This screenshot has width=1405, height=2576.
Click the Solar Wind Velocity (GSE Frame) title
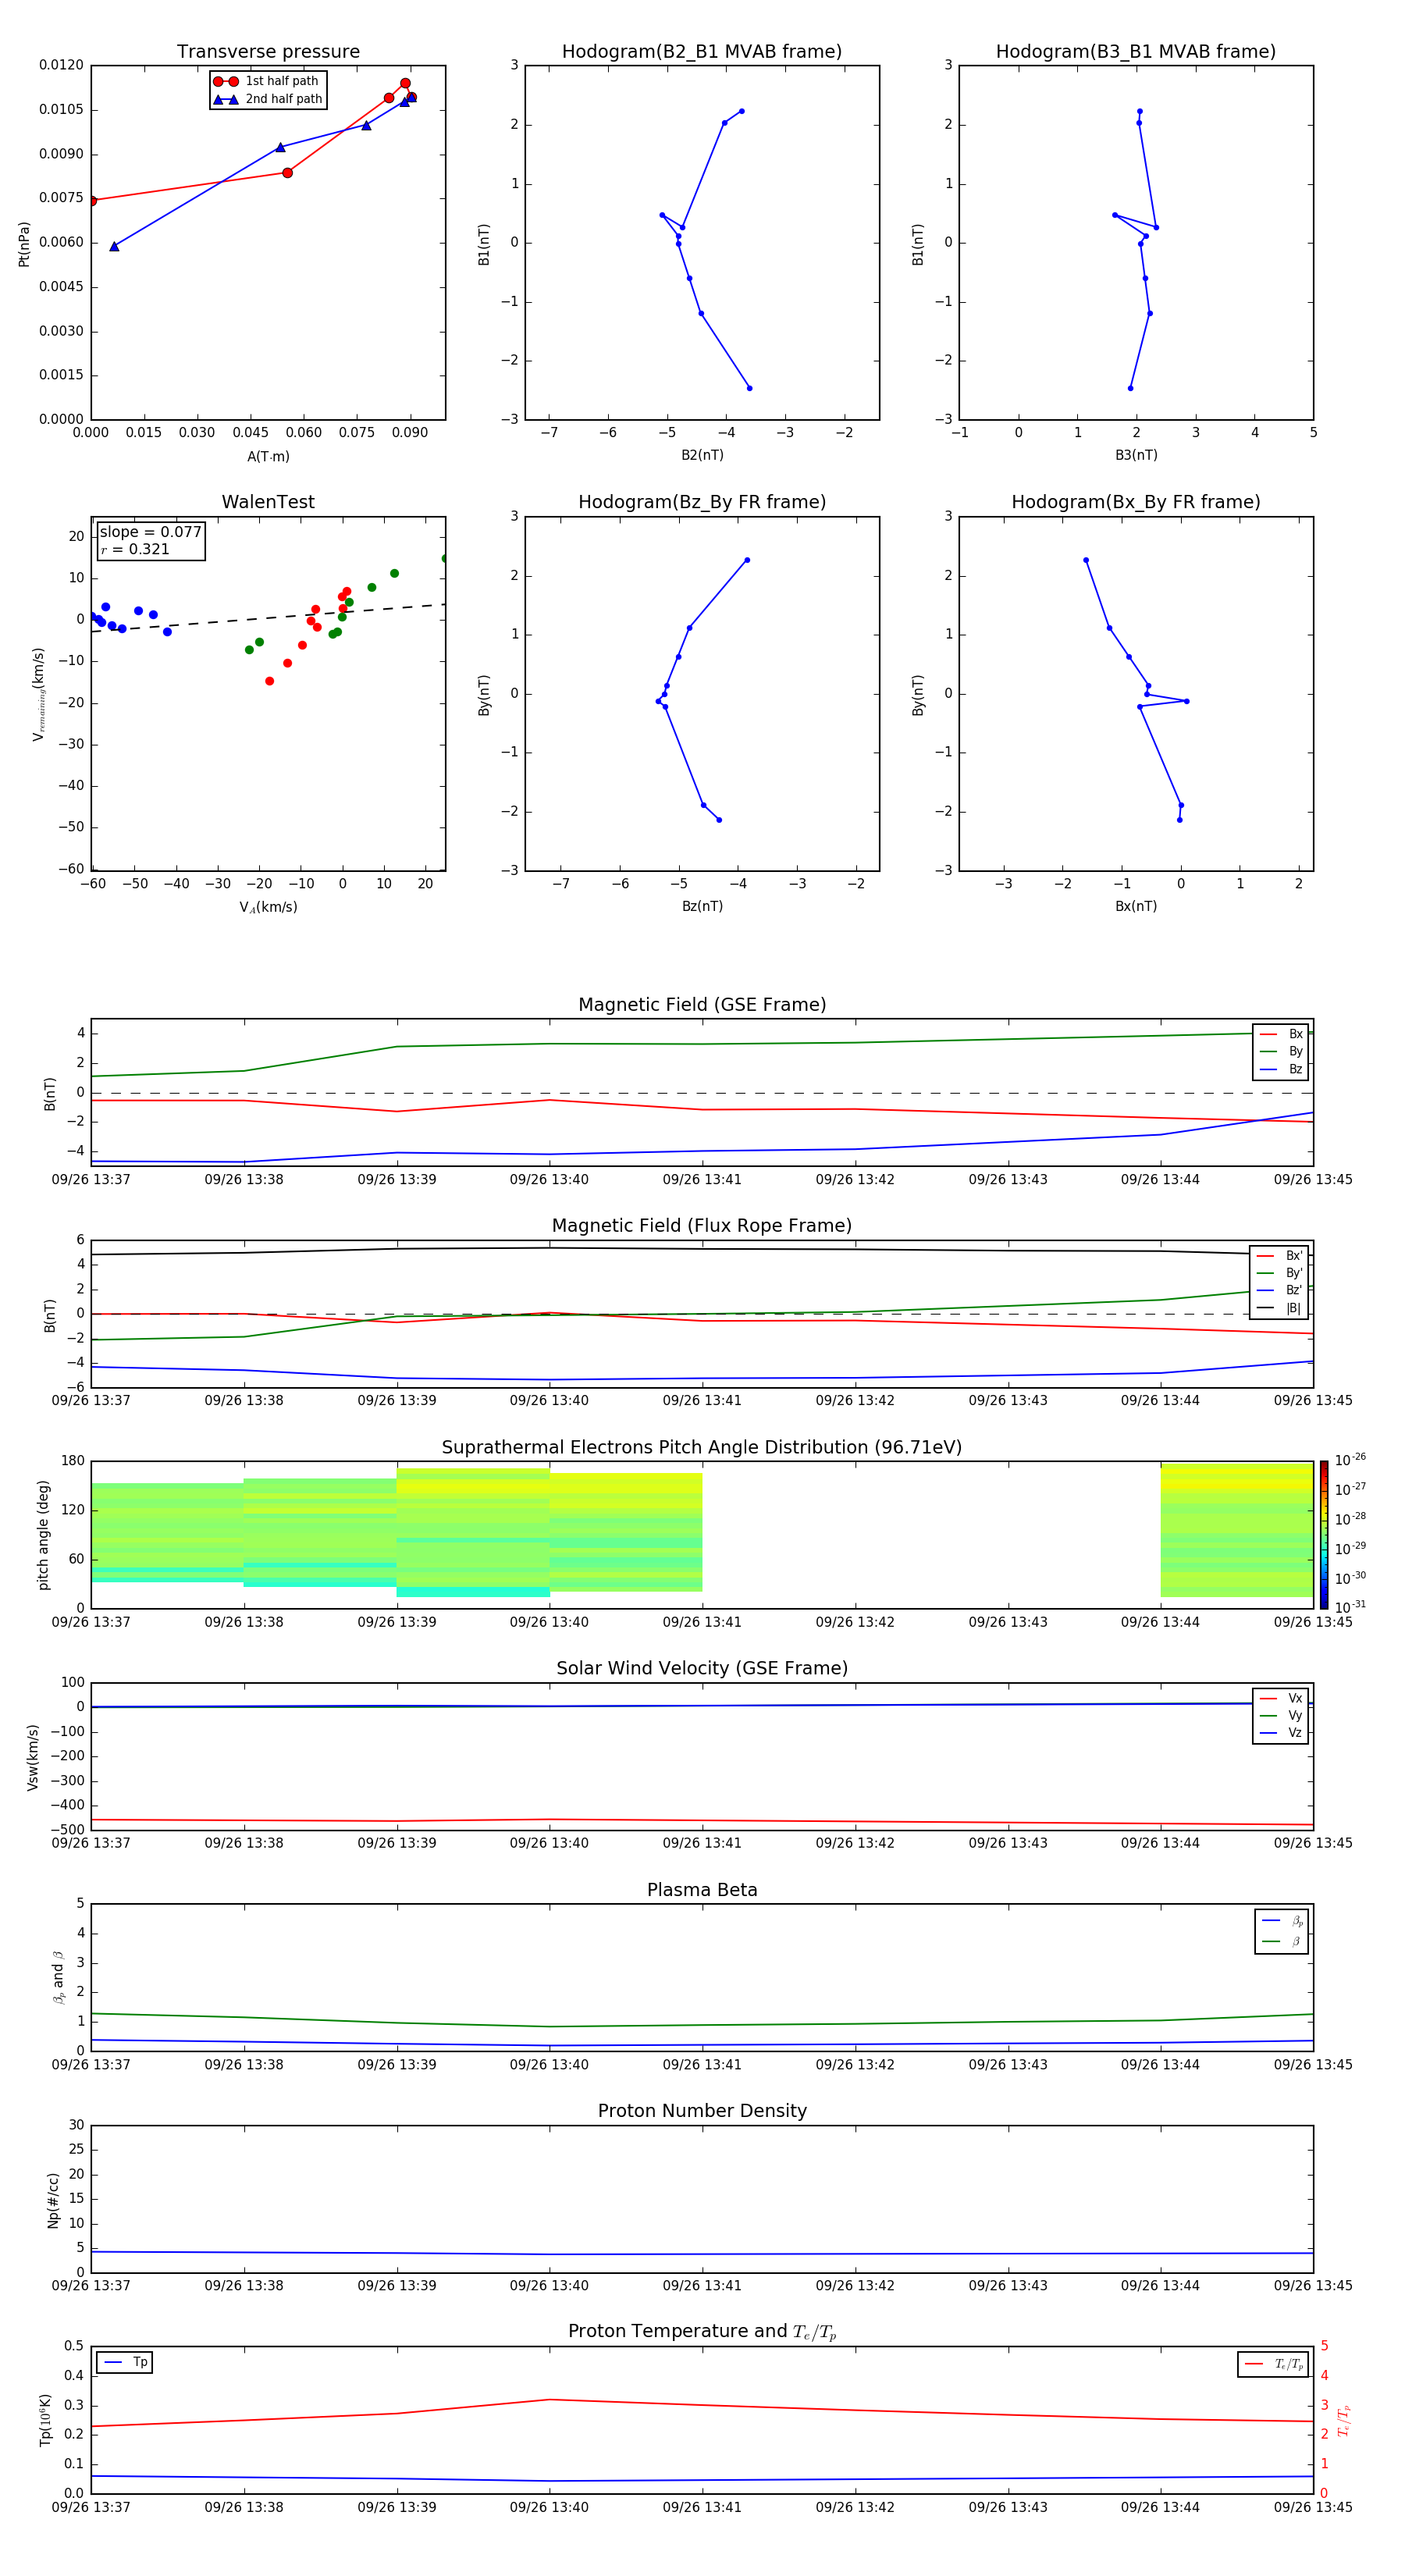[702, 1668]
